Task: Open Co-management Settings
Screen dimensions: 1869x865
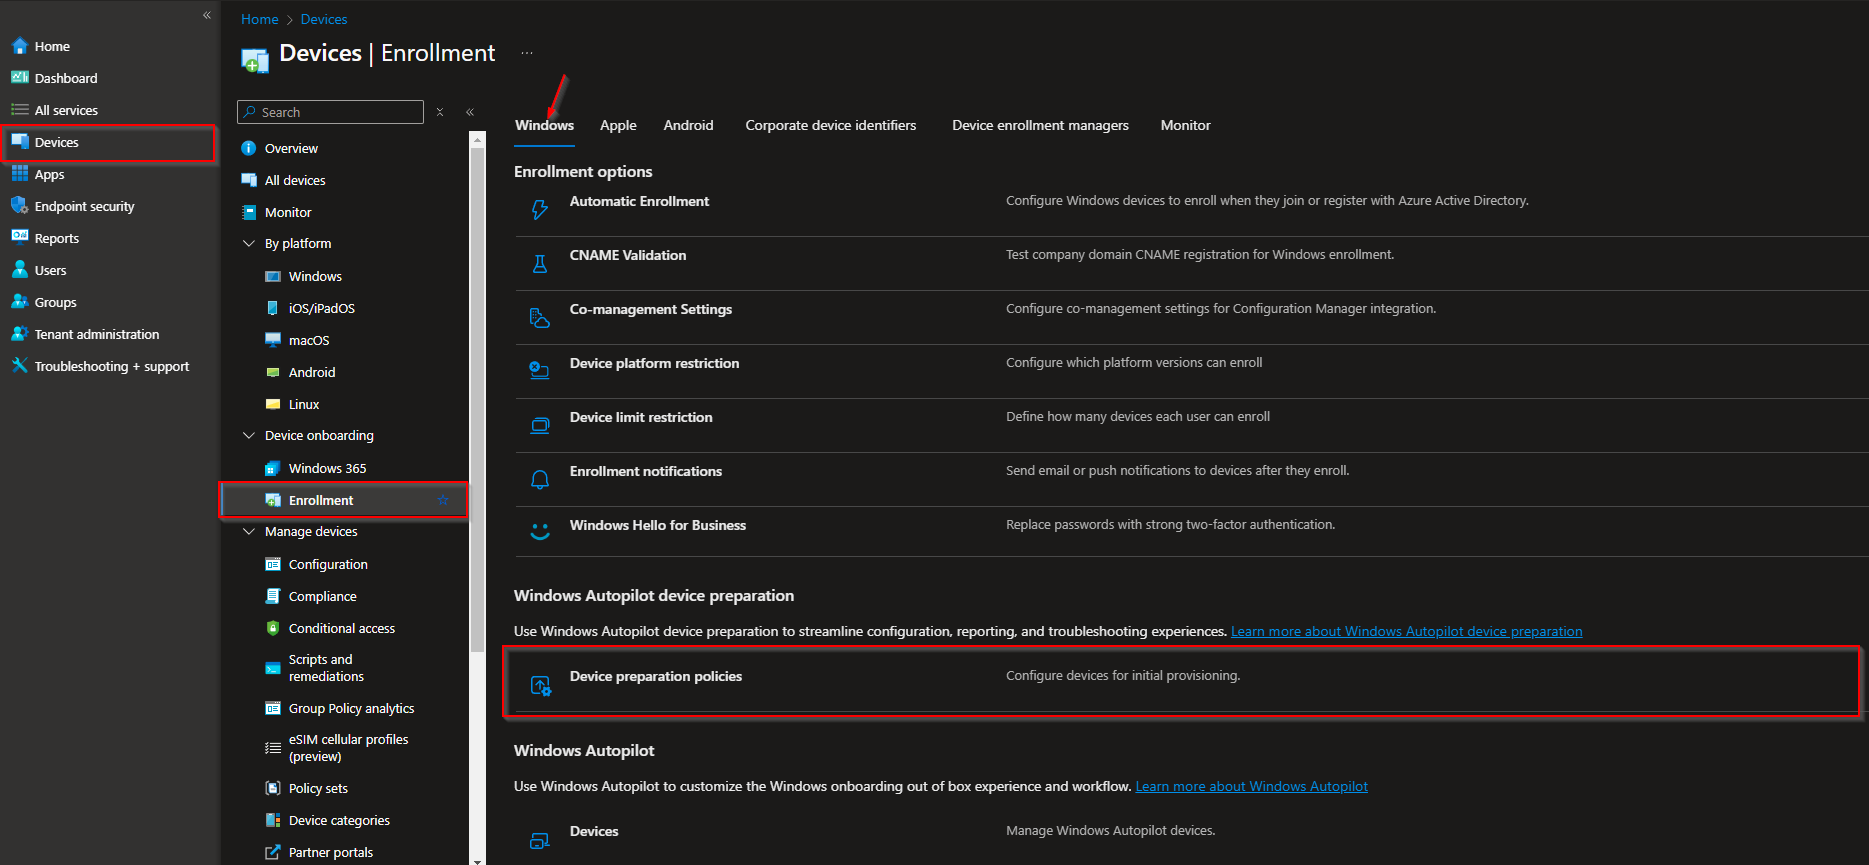Action: point(650,309)
